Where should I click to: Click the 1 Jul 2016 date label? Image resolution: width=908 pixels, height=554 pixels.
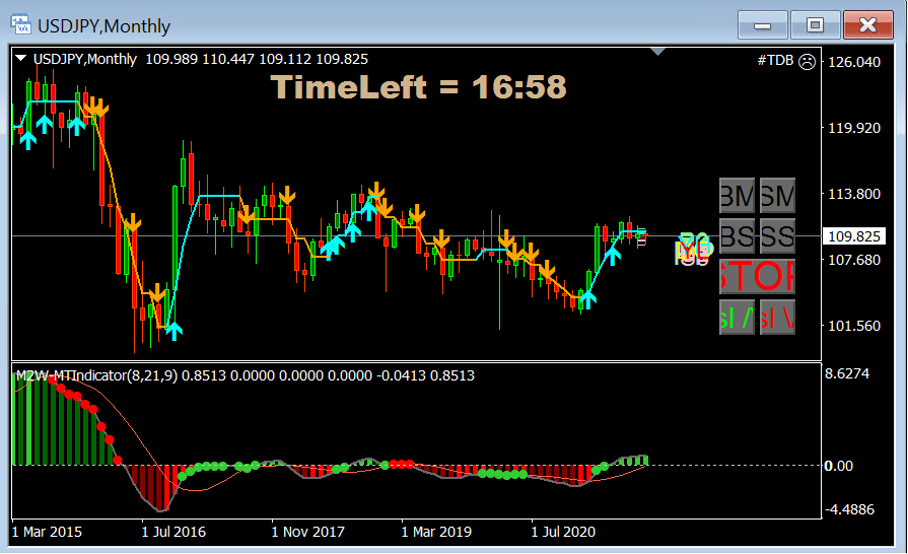(x=174, y=532)
